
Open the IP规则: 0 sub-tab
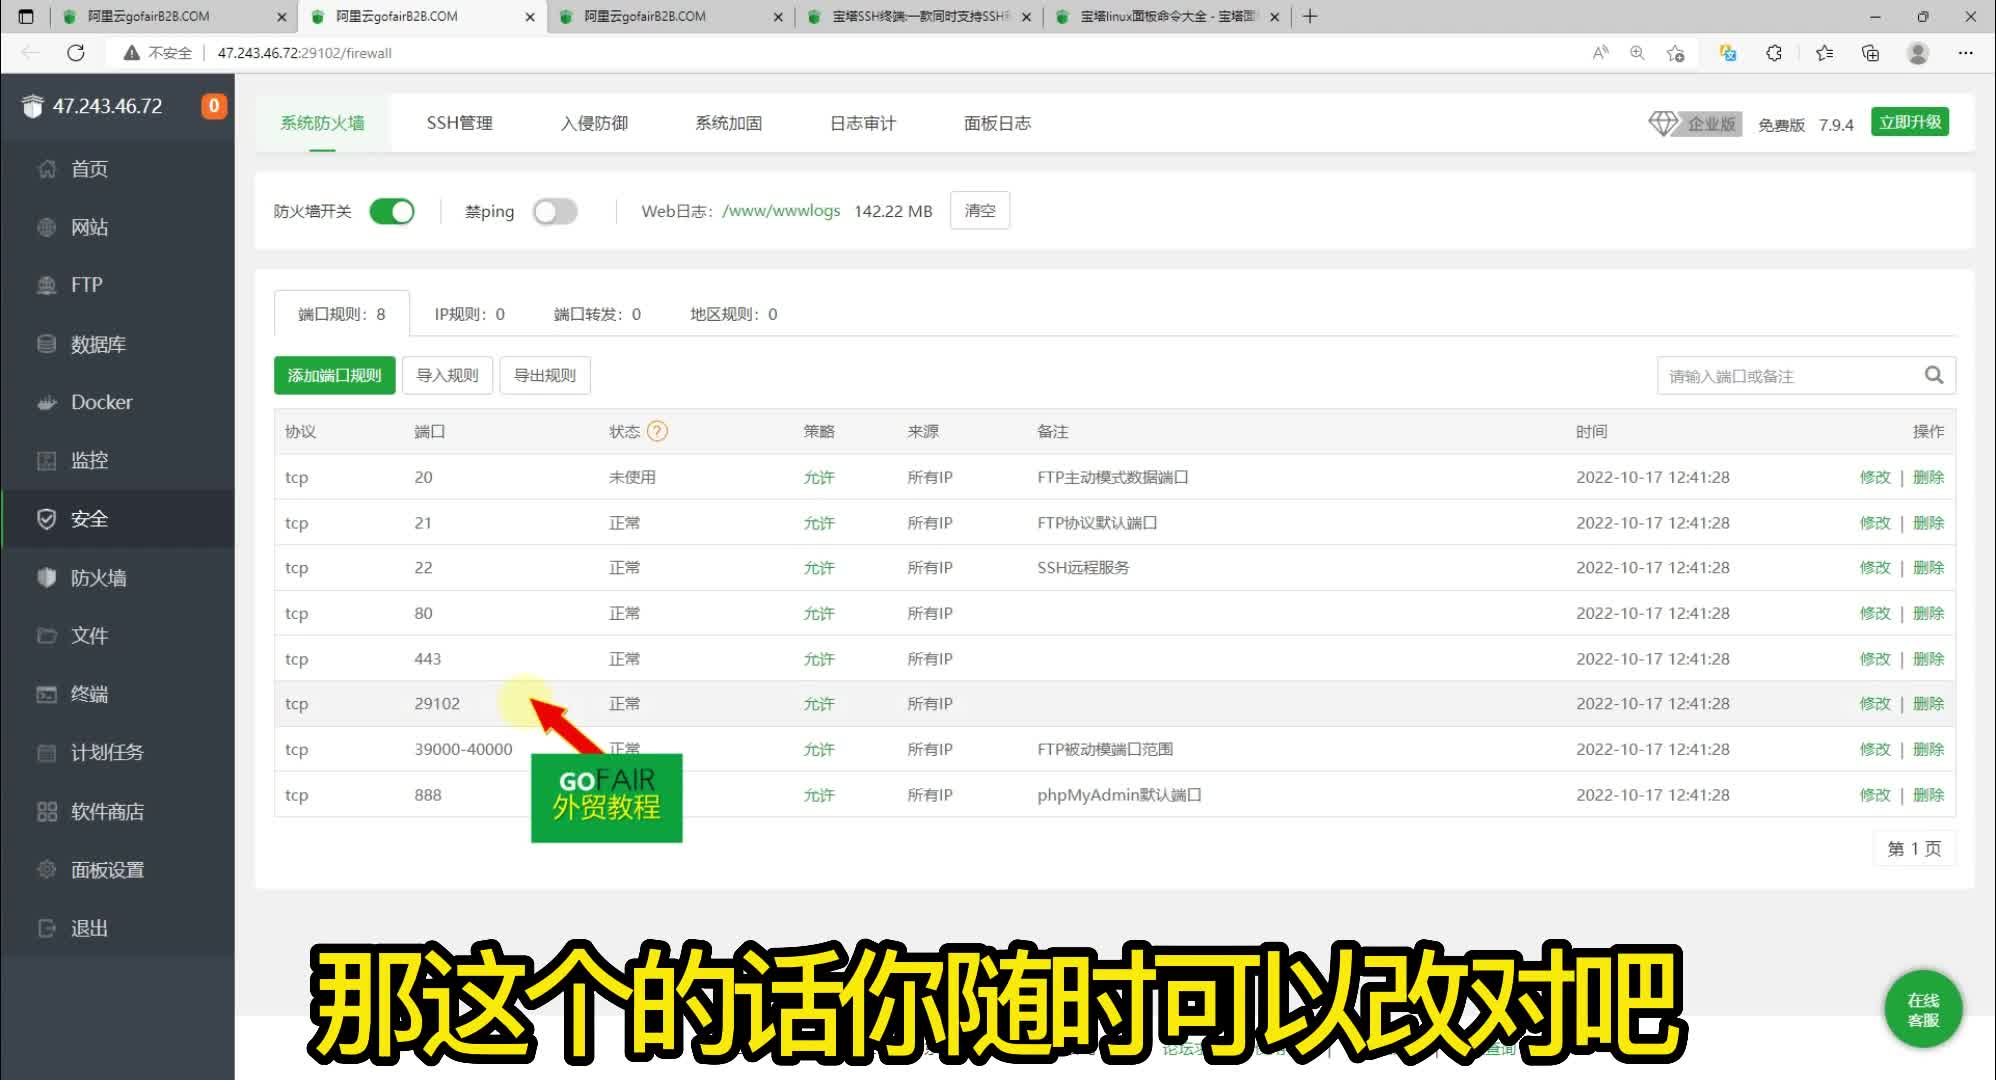[x=470, y=314]
